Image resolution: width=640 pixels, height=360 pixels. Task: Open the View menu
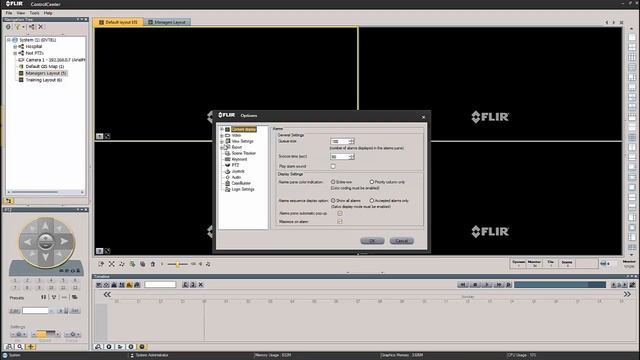21,13
